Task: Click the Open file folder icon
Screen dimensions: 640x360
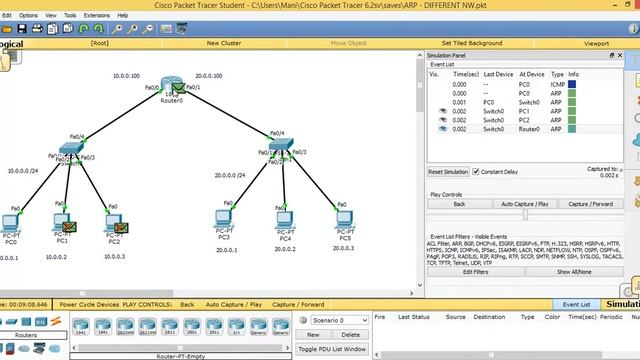Action: click(7, 29)
